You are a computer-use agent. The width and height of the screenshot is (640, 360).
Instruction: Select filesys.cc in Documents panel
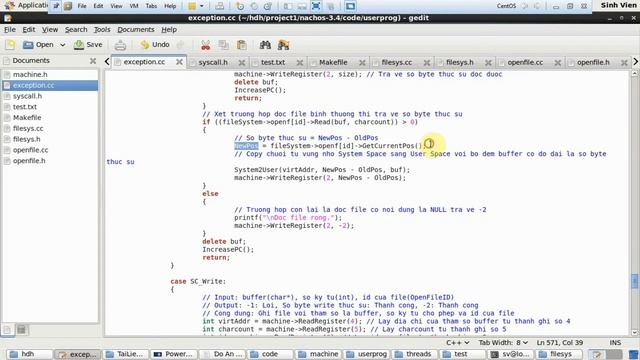pos(50,128)
